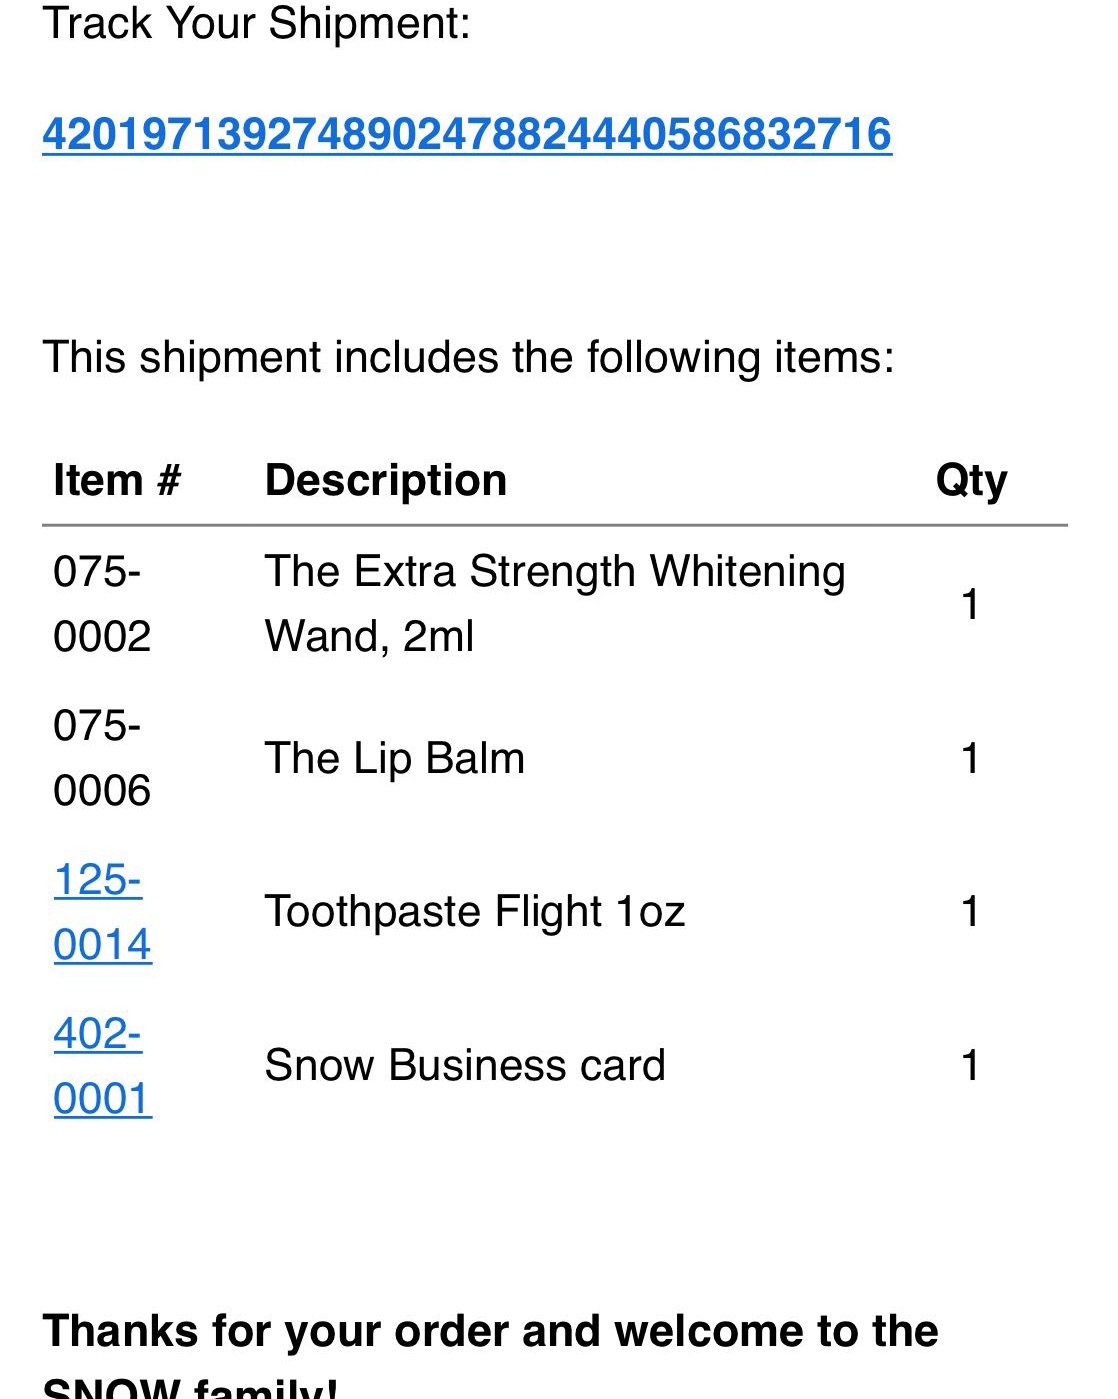Click the quantity for Toothpaste Flight 1oz
The height and width of the screenshot is (1399, 1118).
point(969,911)
